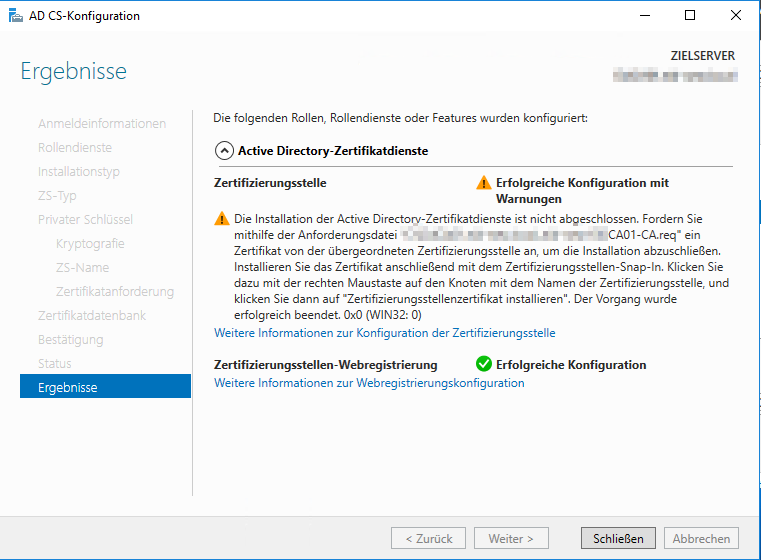
Task: Click the warning icon before the installation message
Action: [x=222, y=219]
